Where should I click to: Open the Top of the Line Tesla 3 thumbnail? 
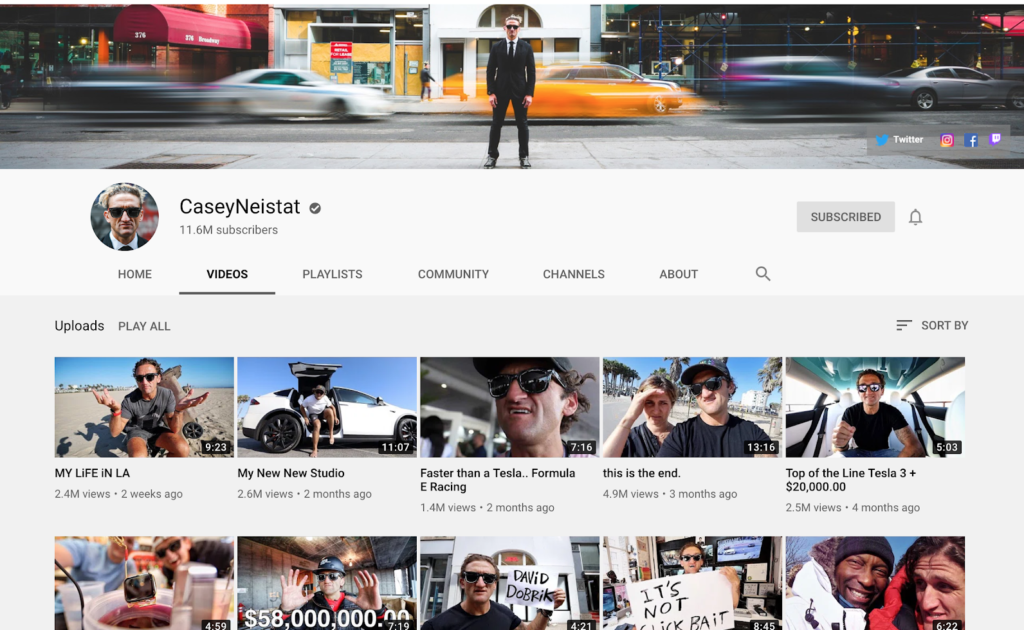pos(875,407)
